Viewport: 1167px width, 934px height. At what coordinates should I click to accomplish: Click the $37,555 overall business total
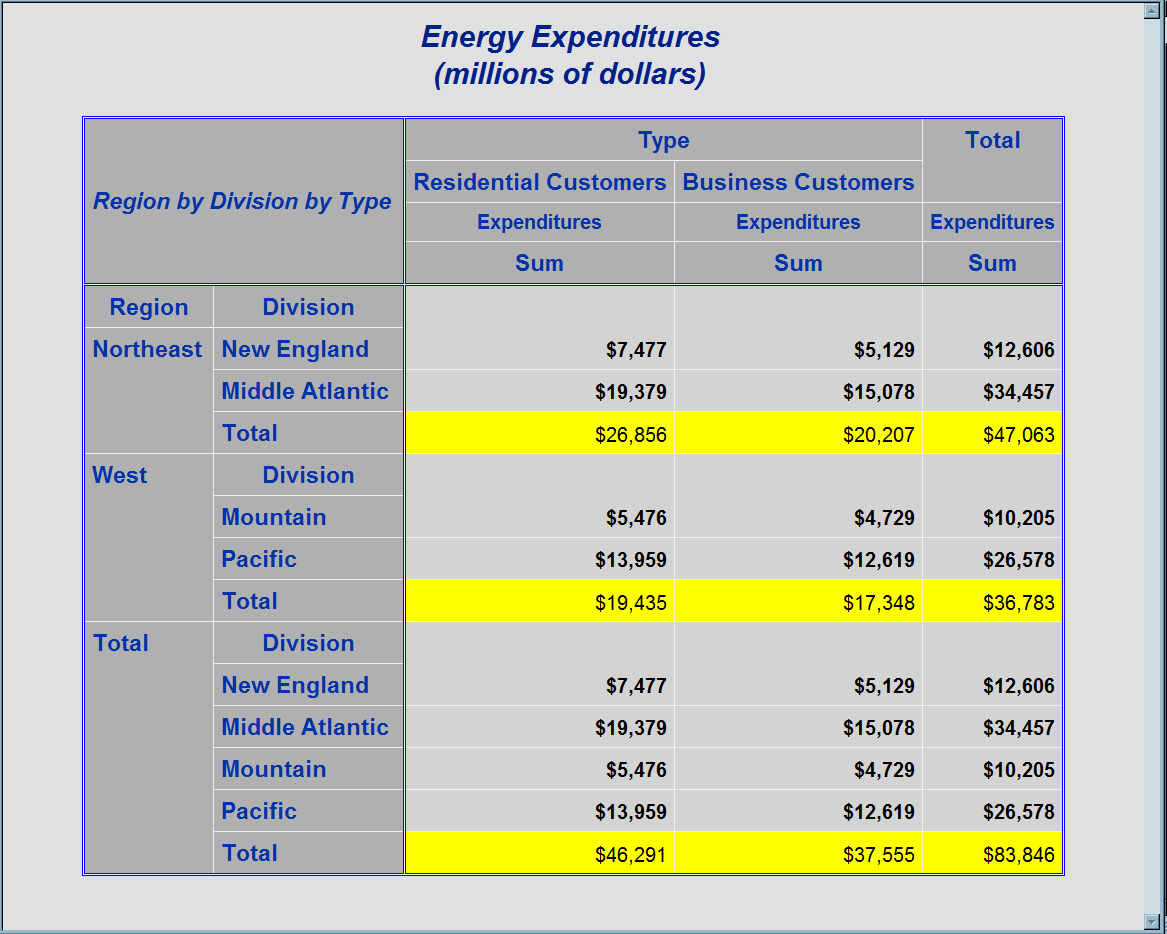(798, 854)
